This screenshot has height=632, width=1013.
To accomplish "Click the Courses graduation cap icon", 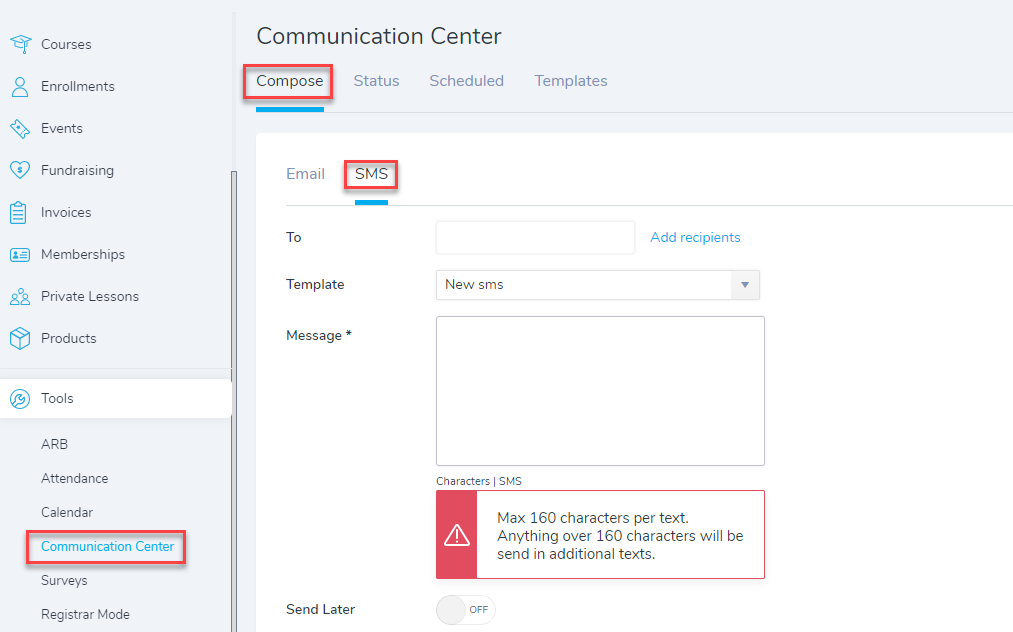I will 21,44.
